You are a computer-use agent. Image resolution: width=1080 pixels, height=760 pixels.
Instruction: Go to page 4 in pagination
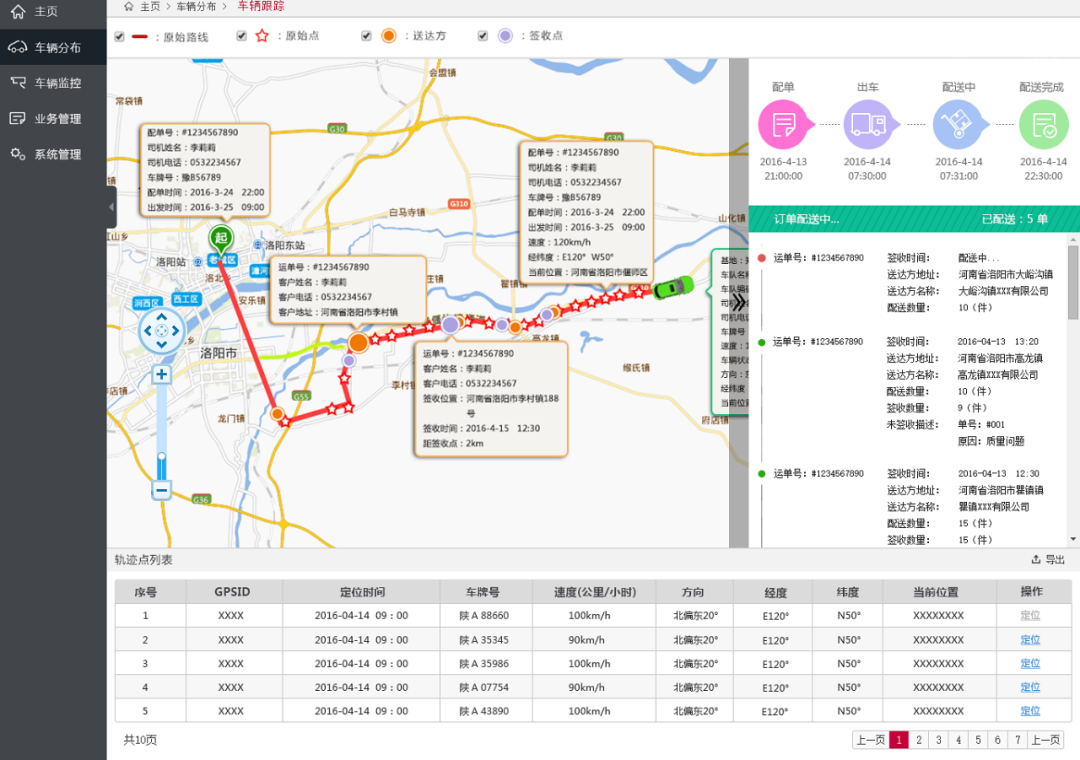coord(958,739)
